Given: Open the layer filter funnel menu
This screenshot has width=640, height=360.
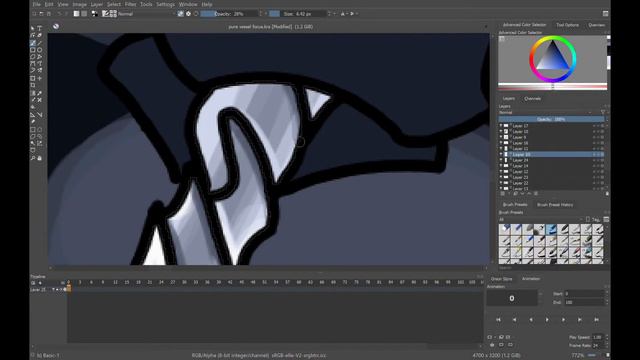Looking at the screenshot, I should click(x=603, y=113).
